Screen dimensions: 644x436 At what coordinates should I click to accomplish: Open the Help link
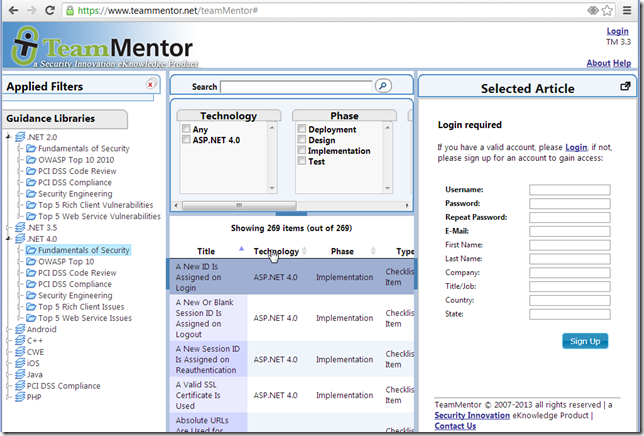coord(622,63)
